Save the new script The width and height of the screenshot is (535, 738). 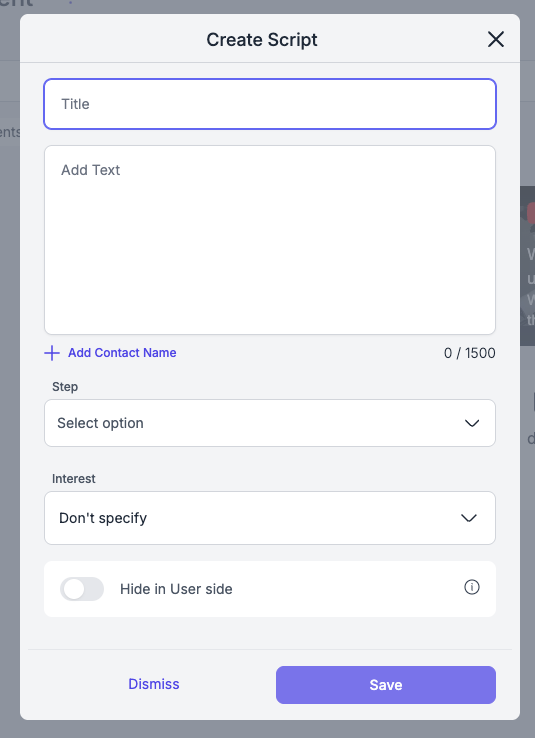click(x=385, y=685)
